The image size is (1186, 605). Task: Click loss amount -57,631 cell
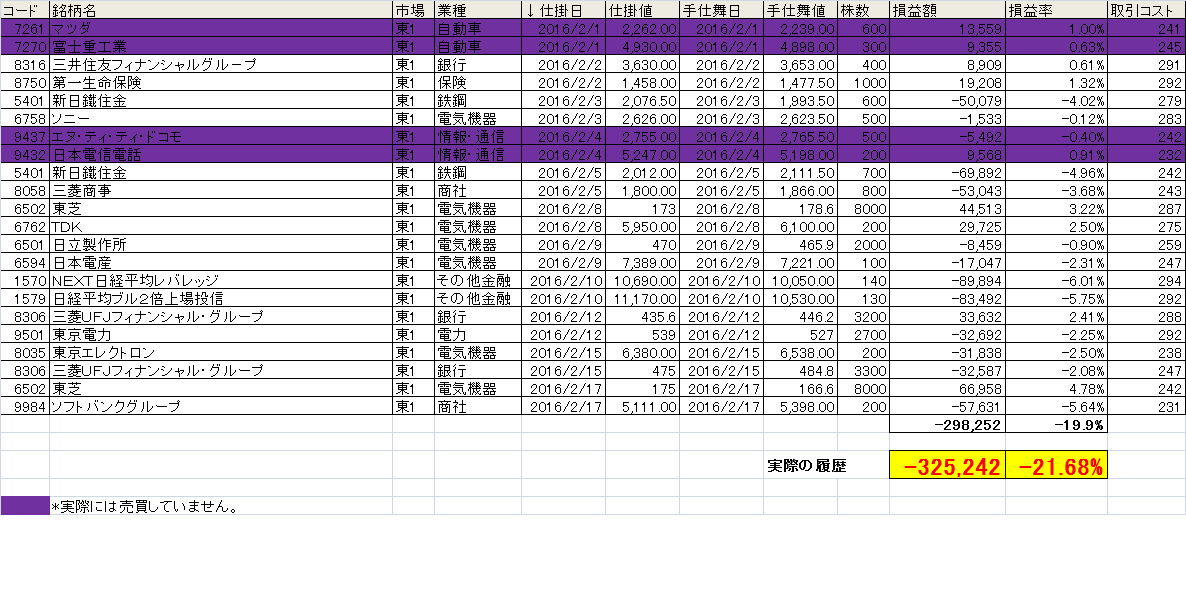[947, 406]
